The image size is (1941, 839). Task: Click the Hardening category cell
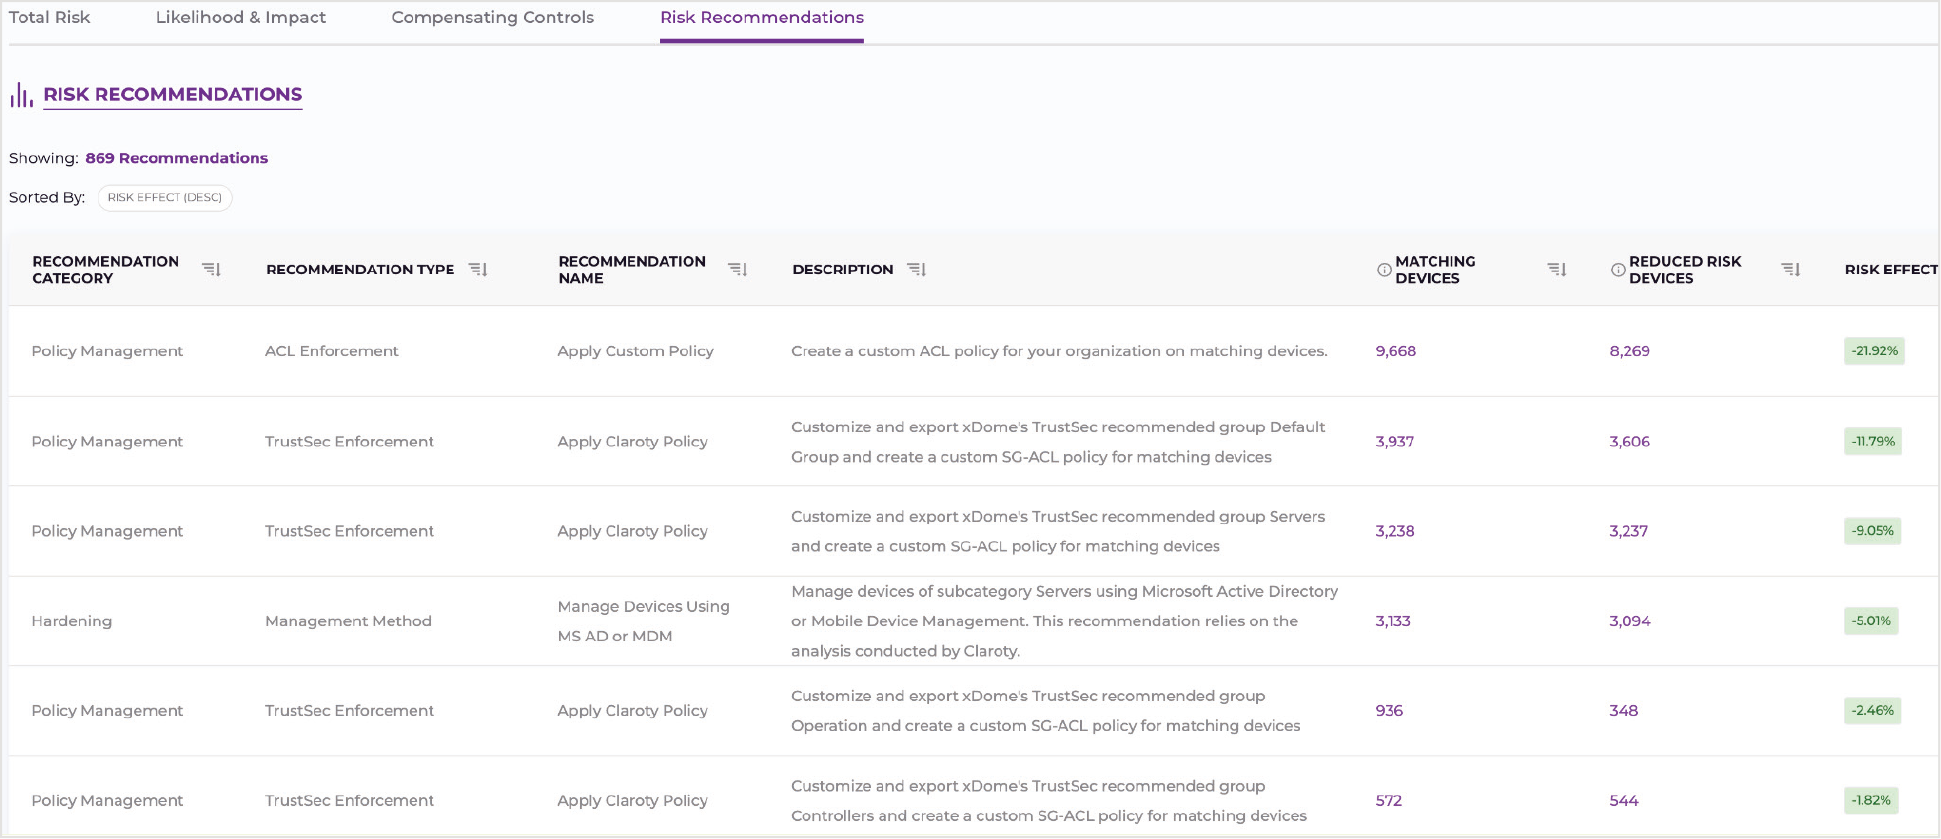click(x=72, y=621)
